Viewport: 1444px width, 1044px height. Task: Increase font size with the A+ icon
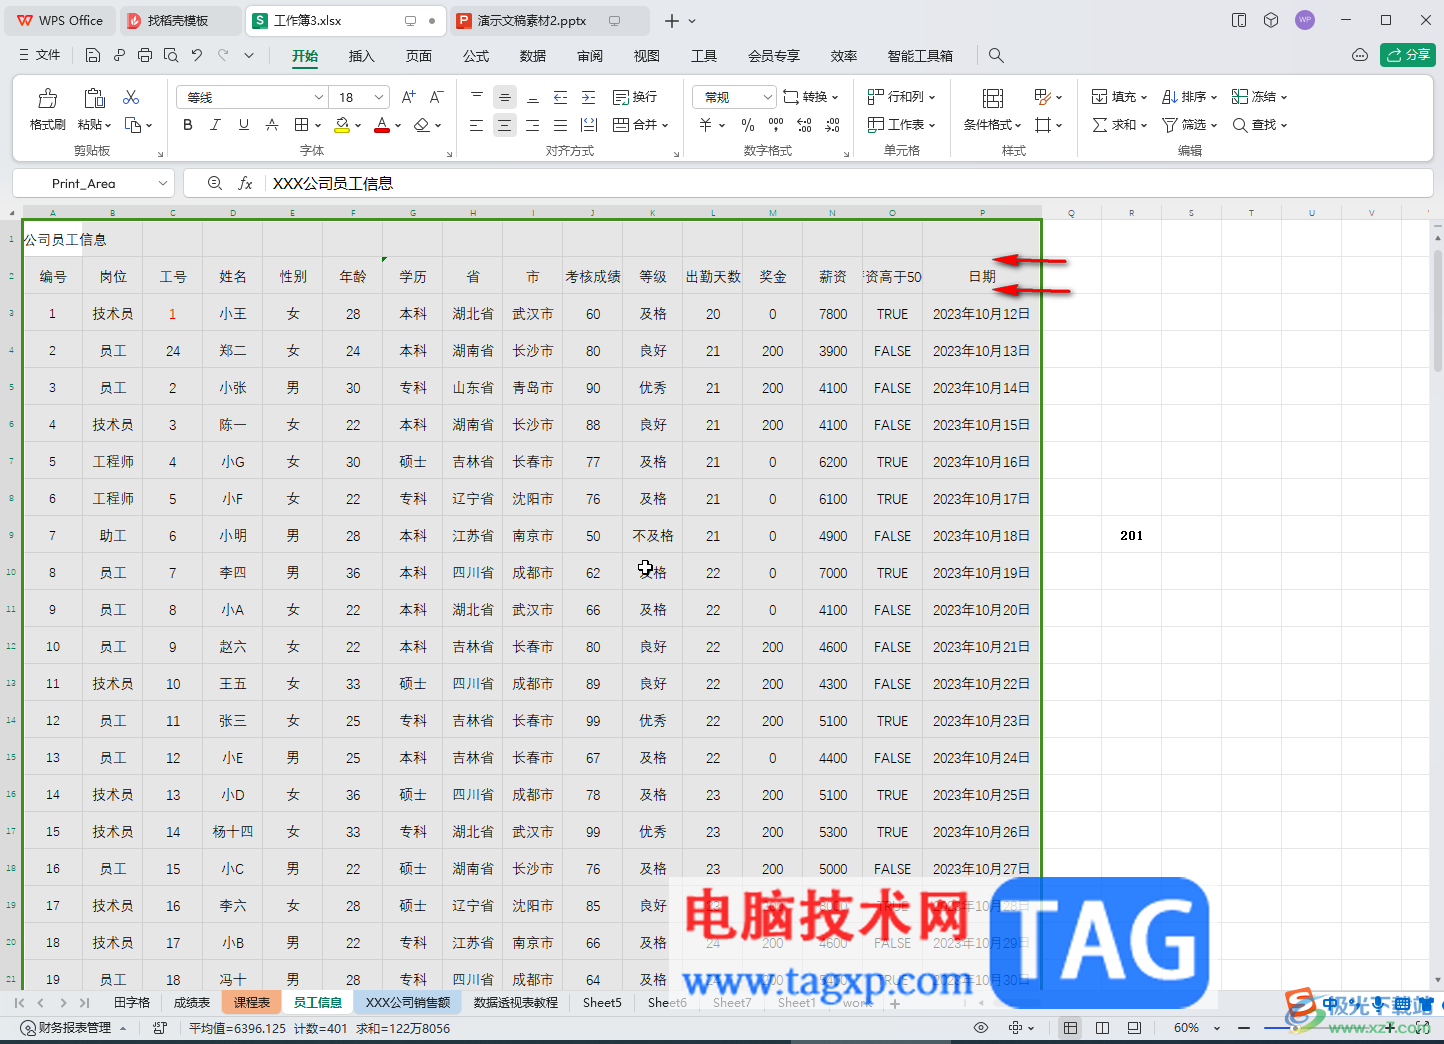click(x=408, y=97)
